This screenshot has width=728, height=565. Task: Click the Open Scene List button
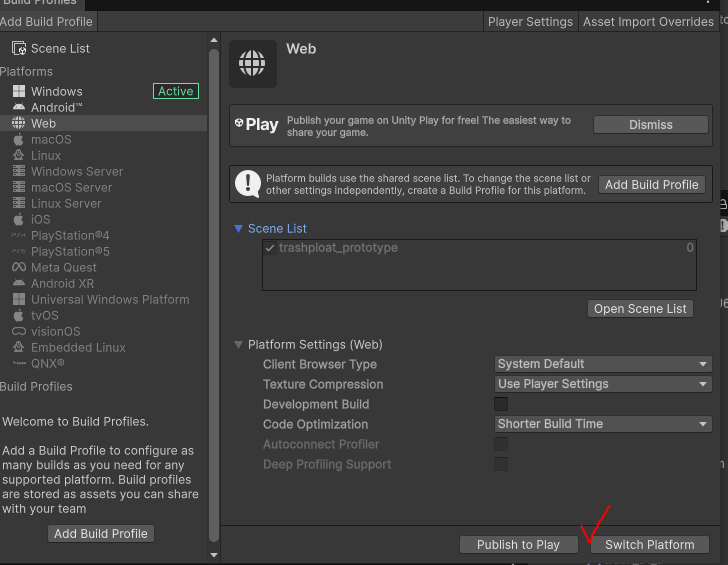[x=640, y=309]
